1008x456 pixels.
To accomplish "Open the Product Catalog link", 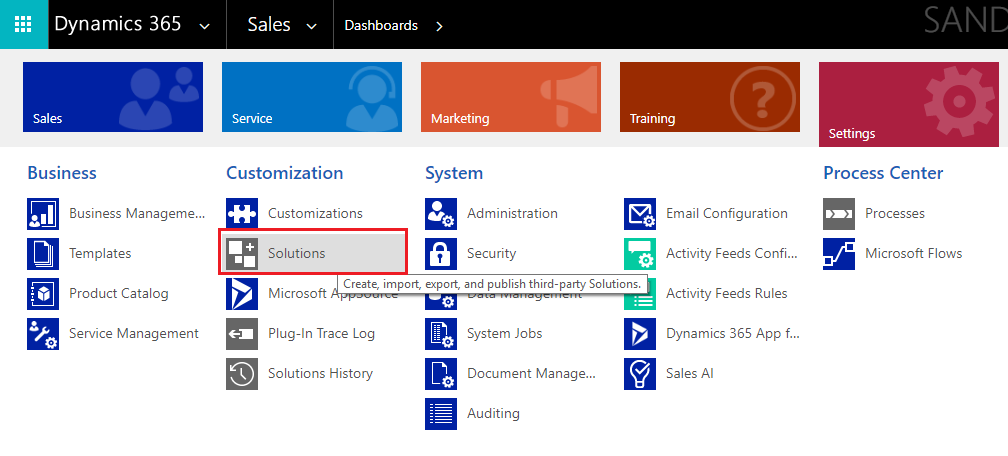I will click(118, 293).
